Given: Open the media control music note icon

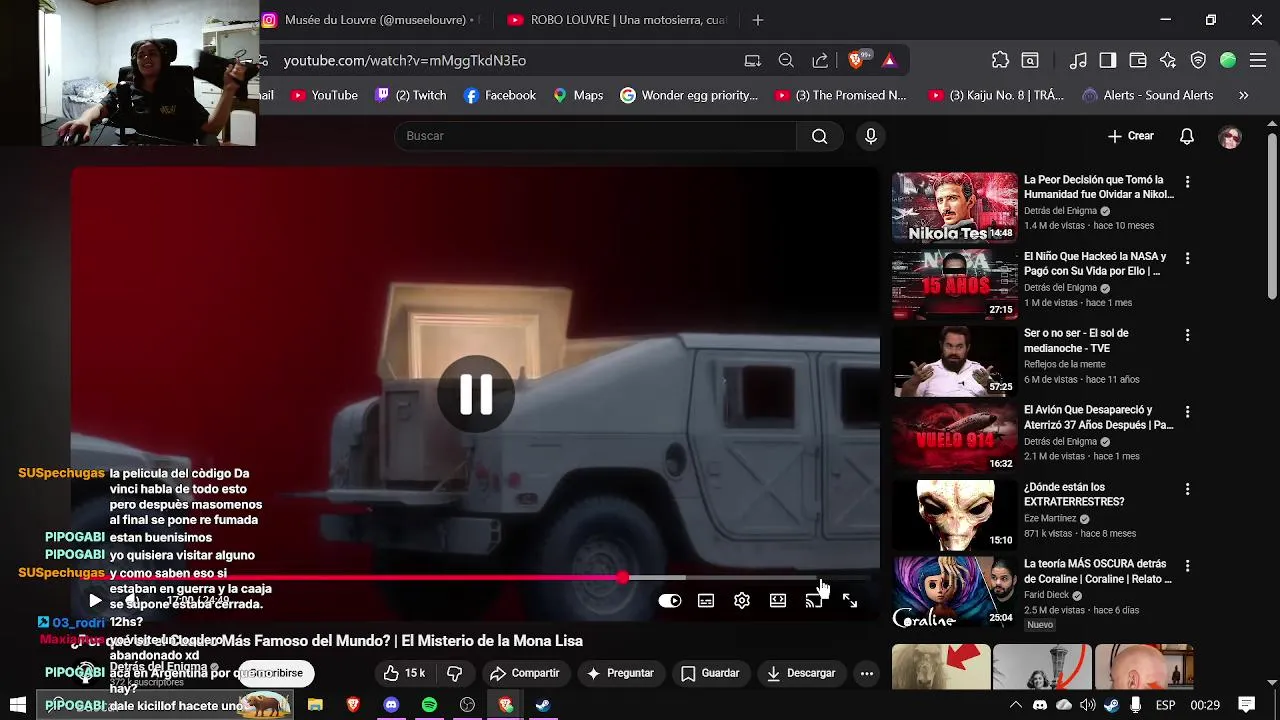Looking at the screenshot, I should click(x=1078, y=60).
